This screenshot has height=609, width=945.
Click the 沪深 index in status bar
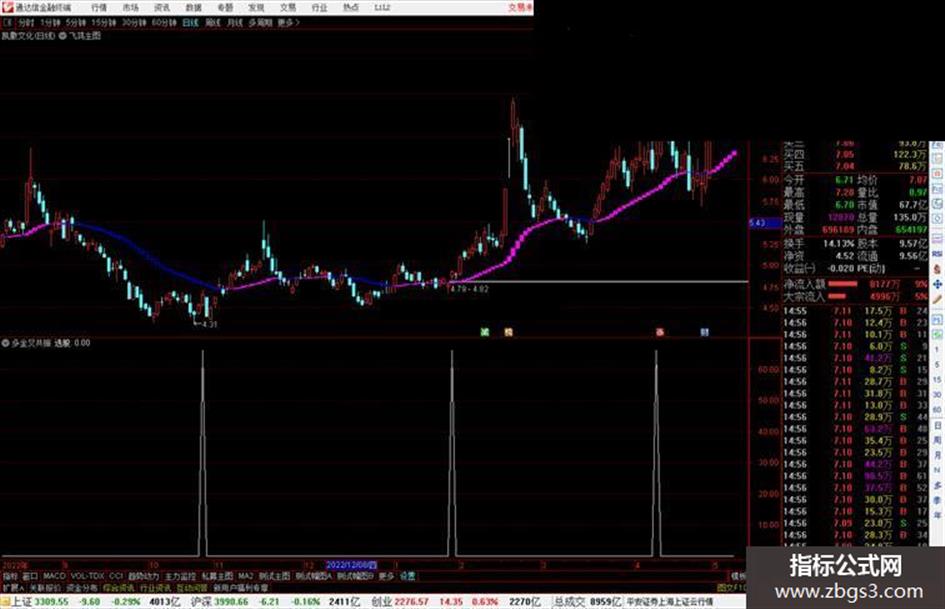click(x=201, y=602)
